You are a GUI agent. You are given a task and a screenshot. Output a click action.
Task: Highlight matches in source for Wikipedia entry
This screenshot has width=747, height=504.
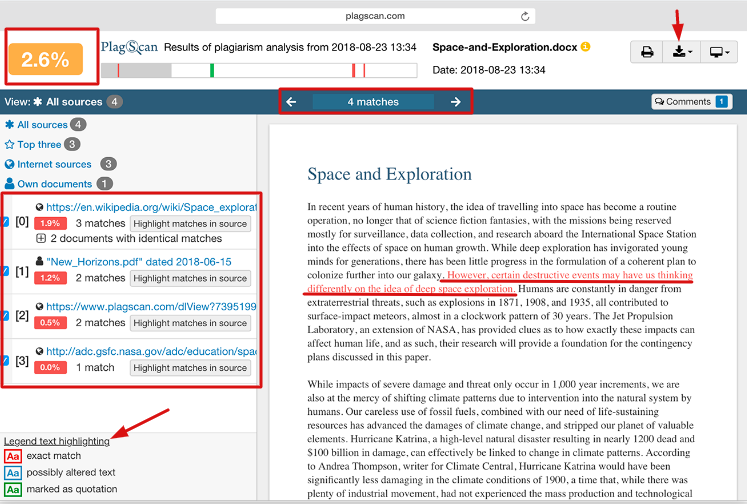(190, 224)
